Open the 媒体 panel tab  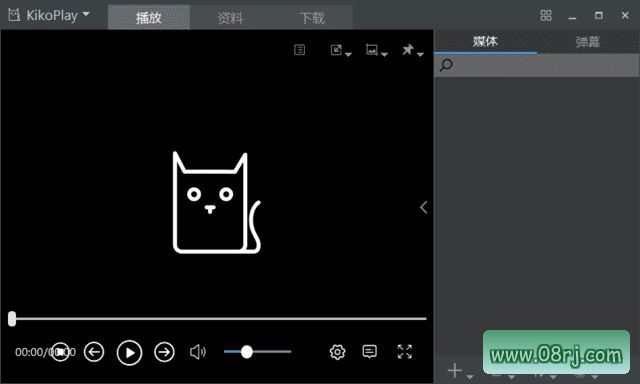coord(485,41)
